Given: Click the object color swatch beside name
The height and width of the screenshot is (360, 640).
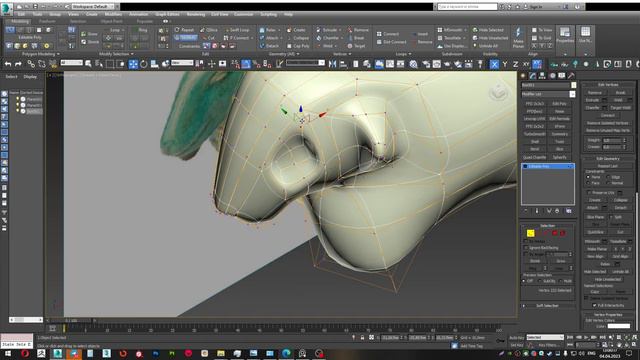Looking at the screenshot, I should [x=573, y=85].
